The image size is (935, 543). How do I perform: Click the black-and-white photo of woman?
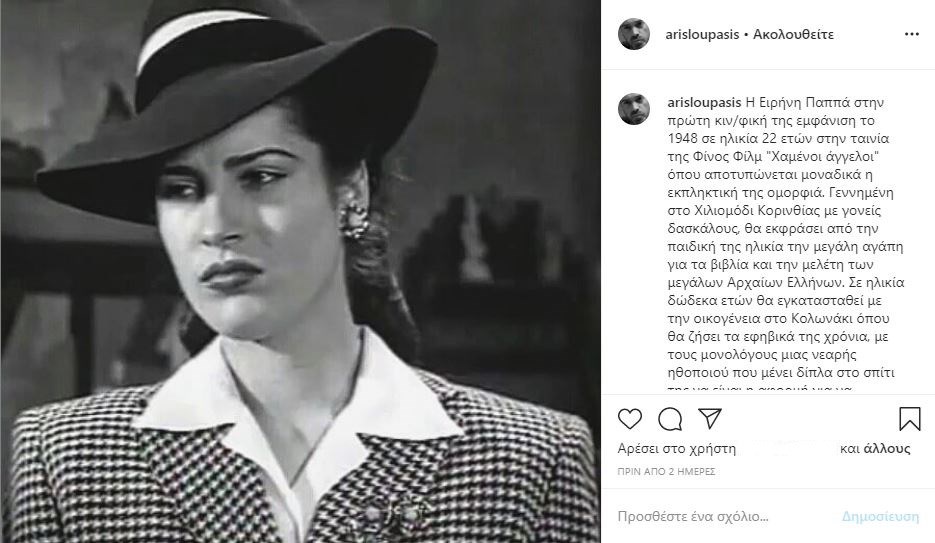click(x=301, y=271)
